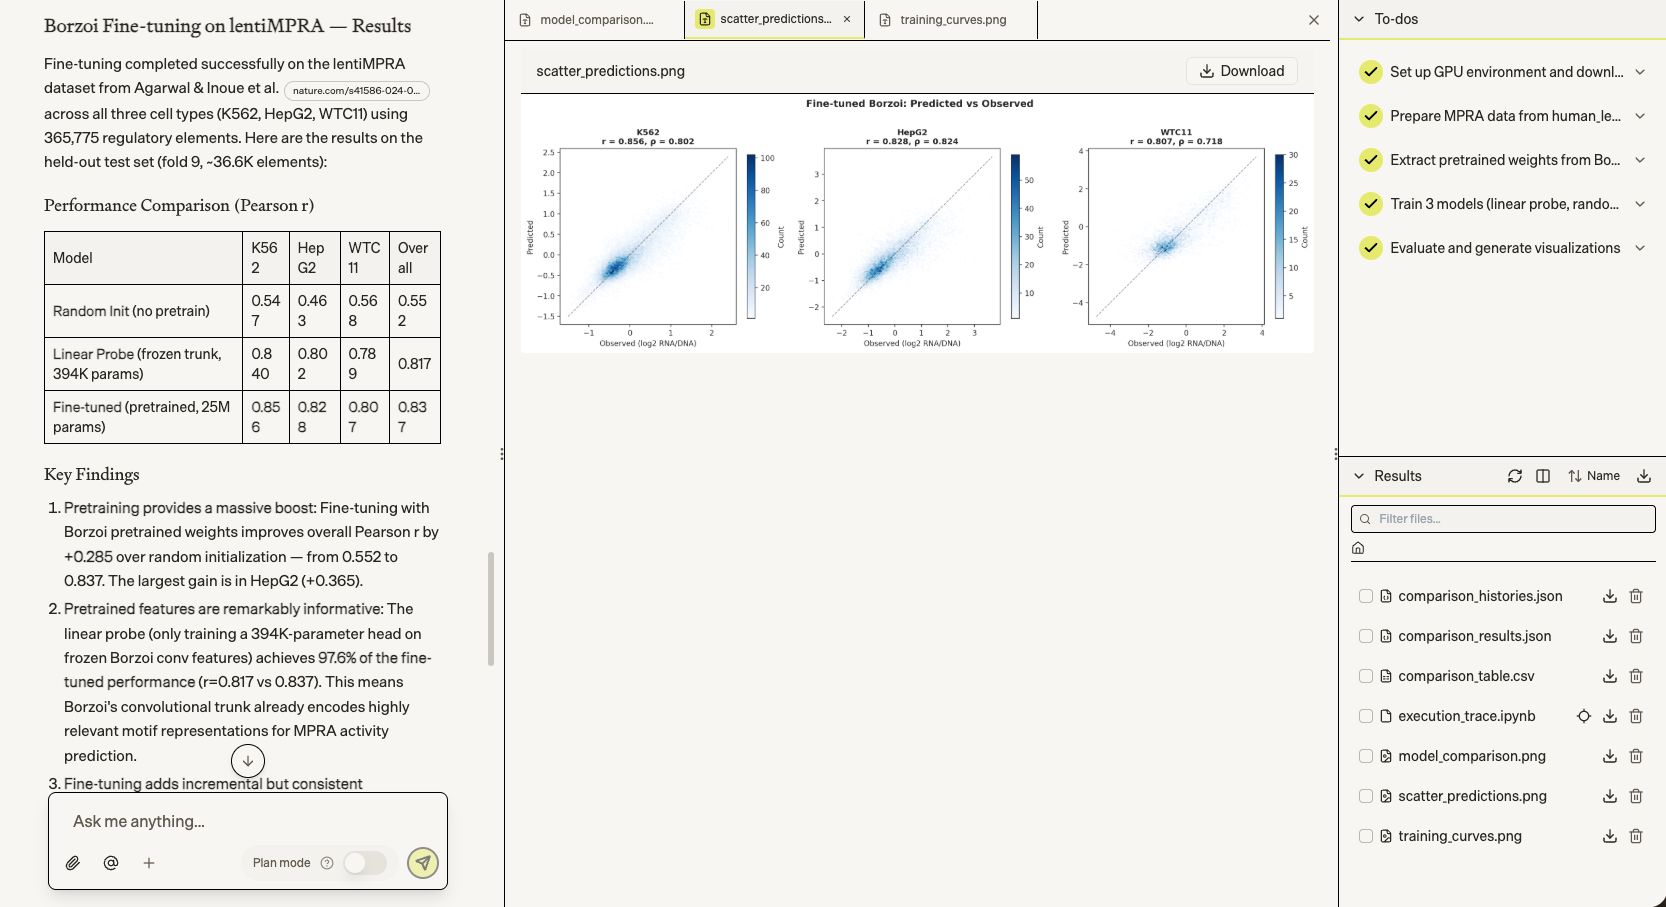Send message with the arrow button
The width and height of the screenshot is (1666, 907).
(x=423, y=863)
